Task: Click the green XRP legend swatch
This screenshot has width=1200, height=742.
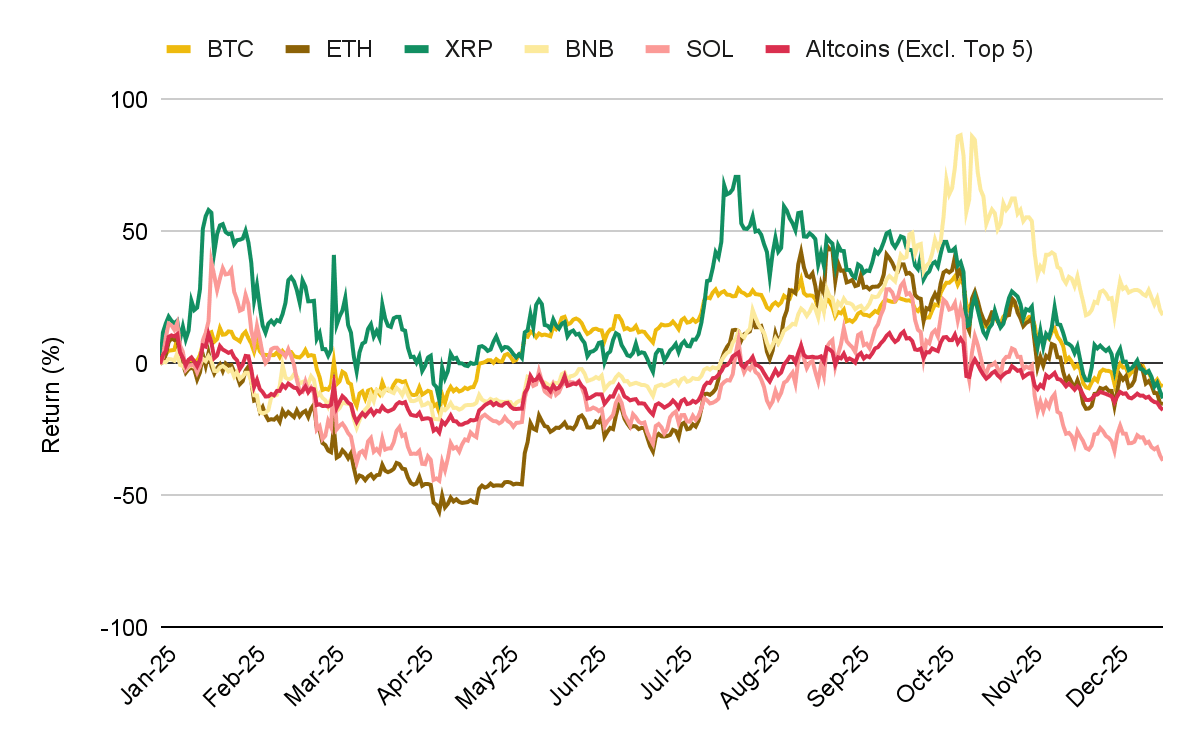Action: (x=416, y=49)
